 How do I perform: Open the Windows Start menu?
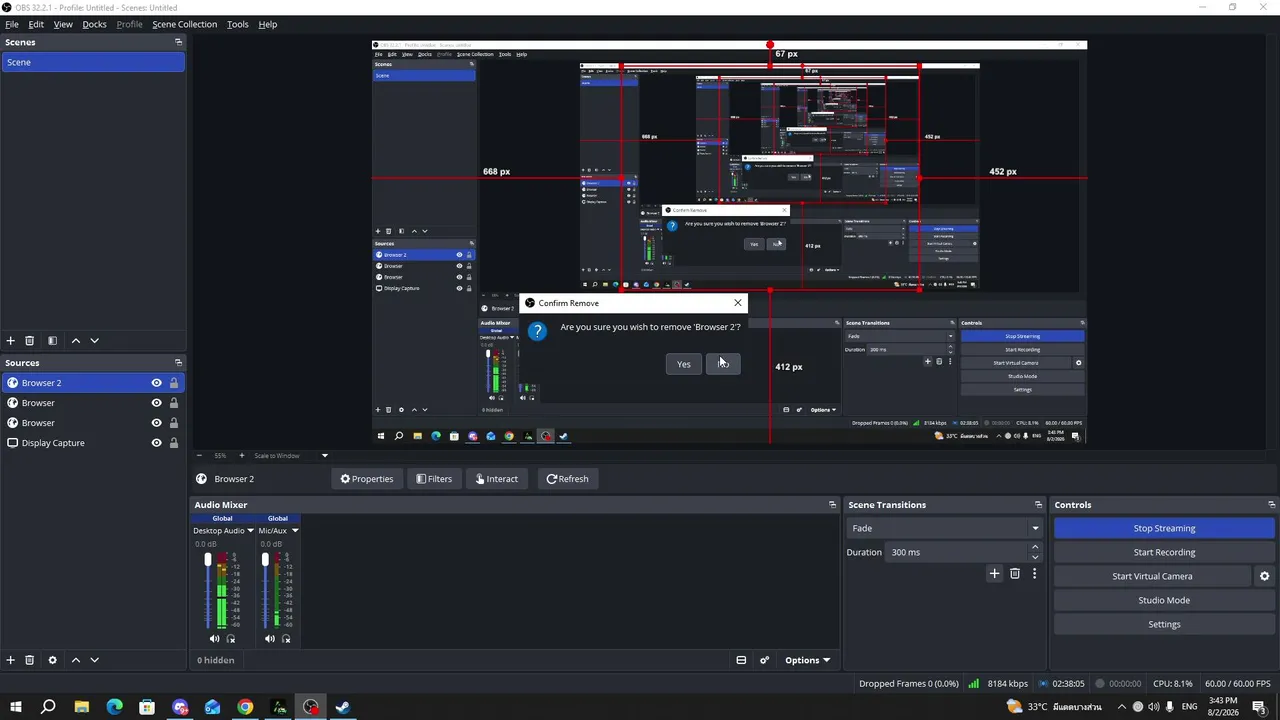(16, 707)
